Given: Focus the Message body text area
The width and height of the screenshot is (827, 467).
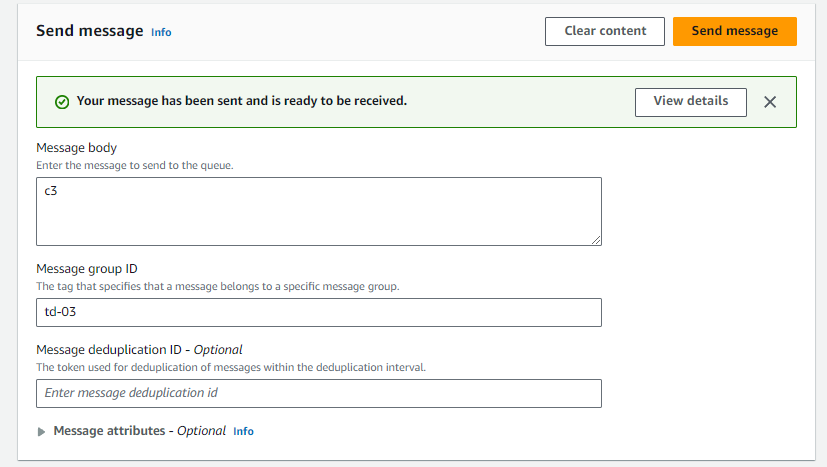Looking at the screenshot, I should pos(318,211).
